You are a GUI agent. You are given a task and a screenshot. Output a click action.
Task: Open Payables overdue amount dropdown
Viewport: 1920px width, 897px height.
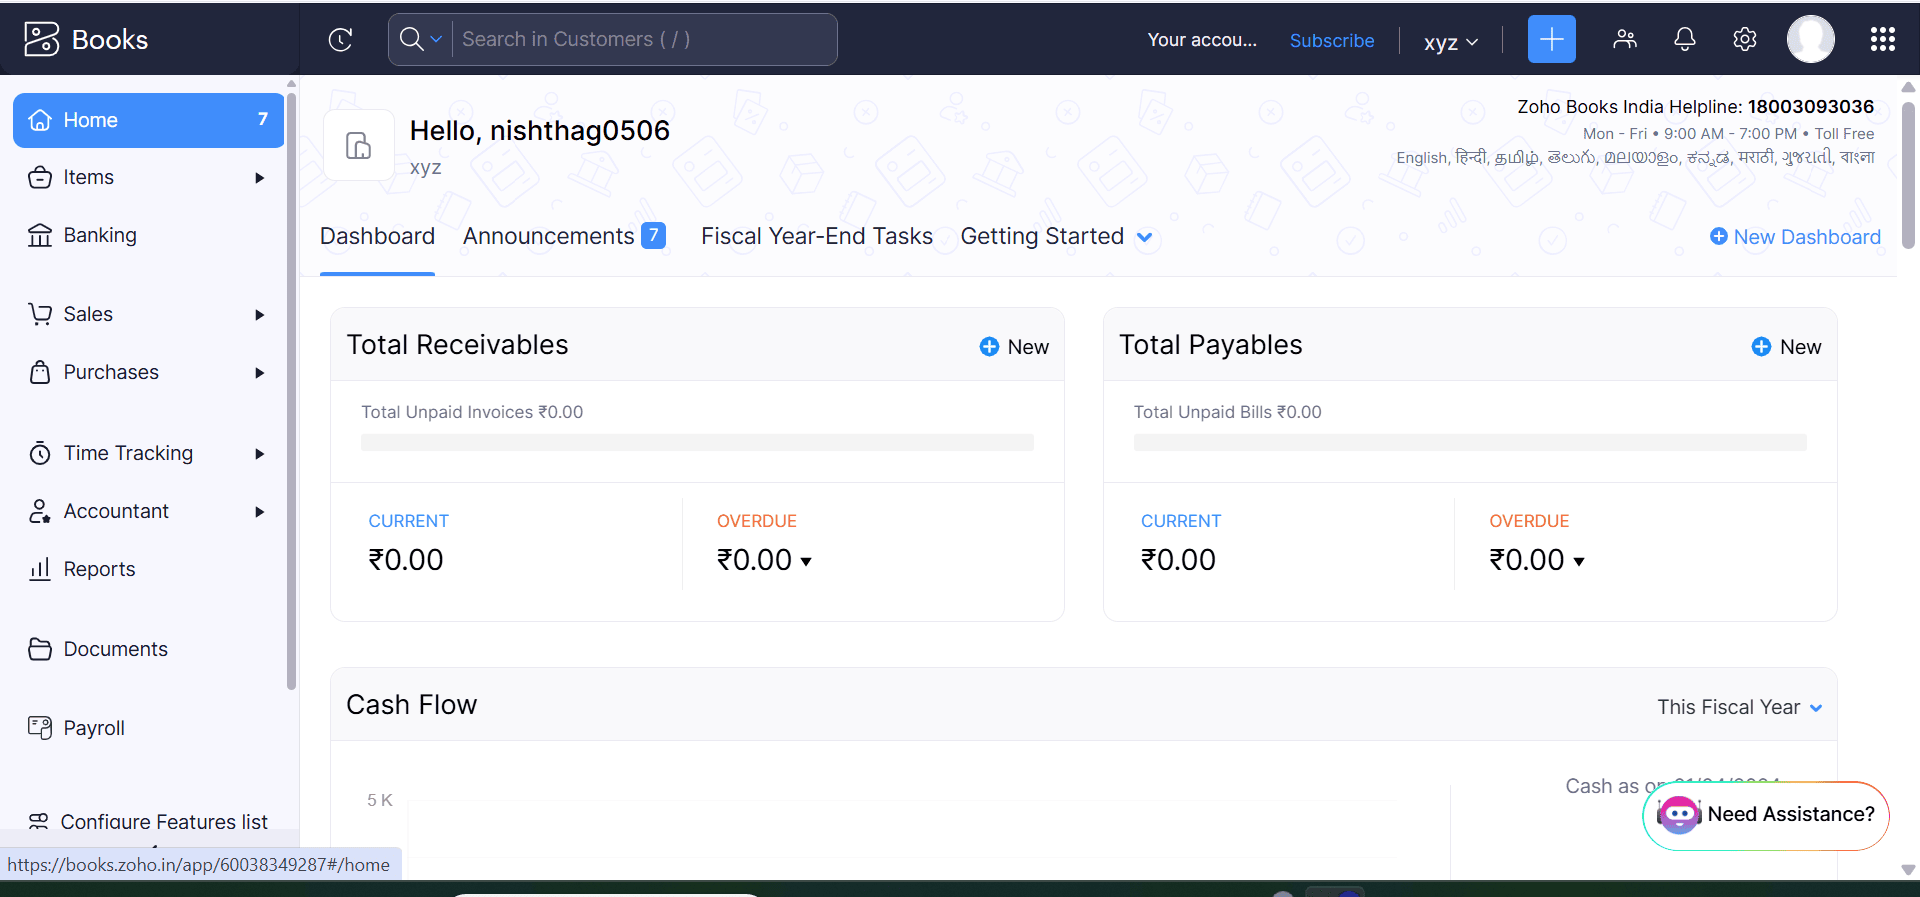(x=1579, y=561)
